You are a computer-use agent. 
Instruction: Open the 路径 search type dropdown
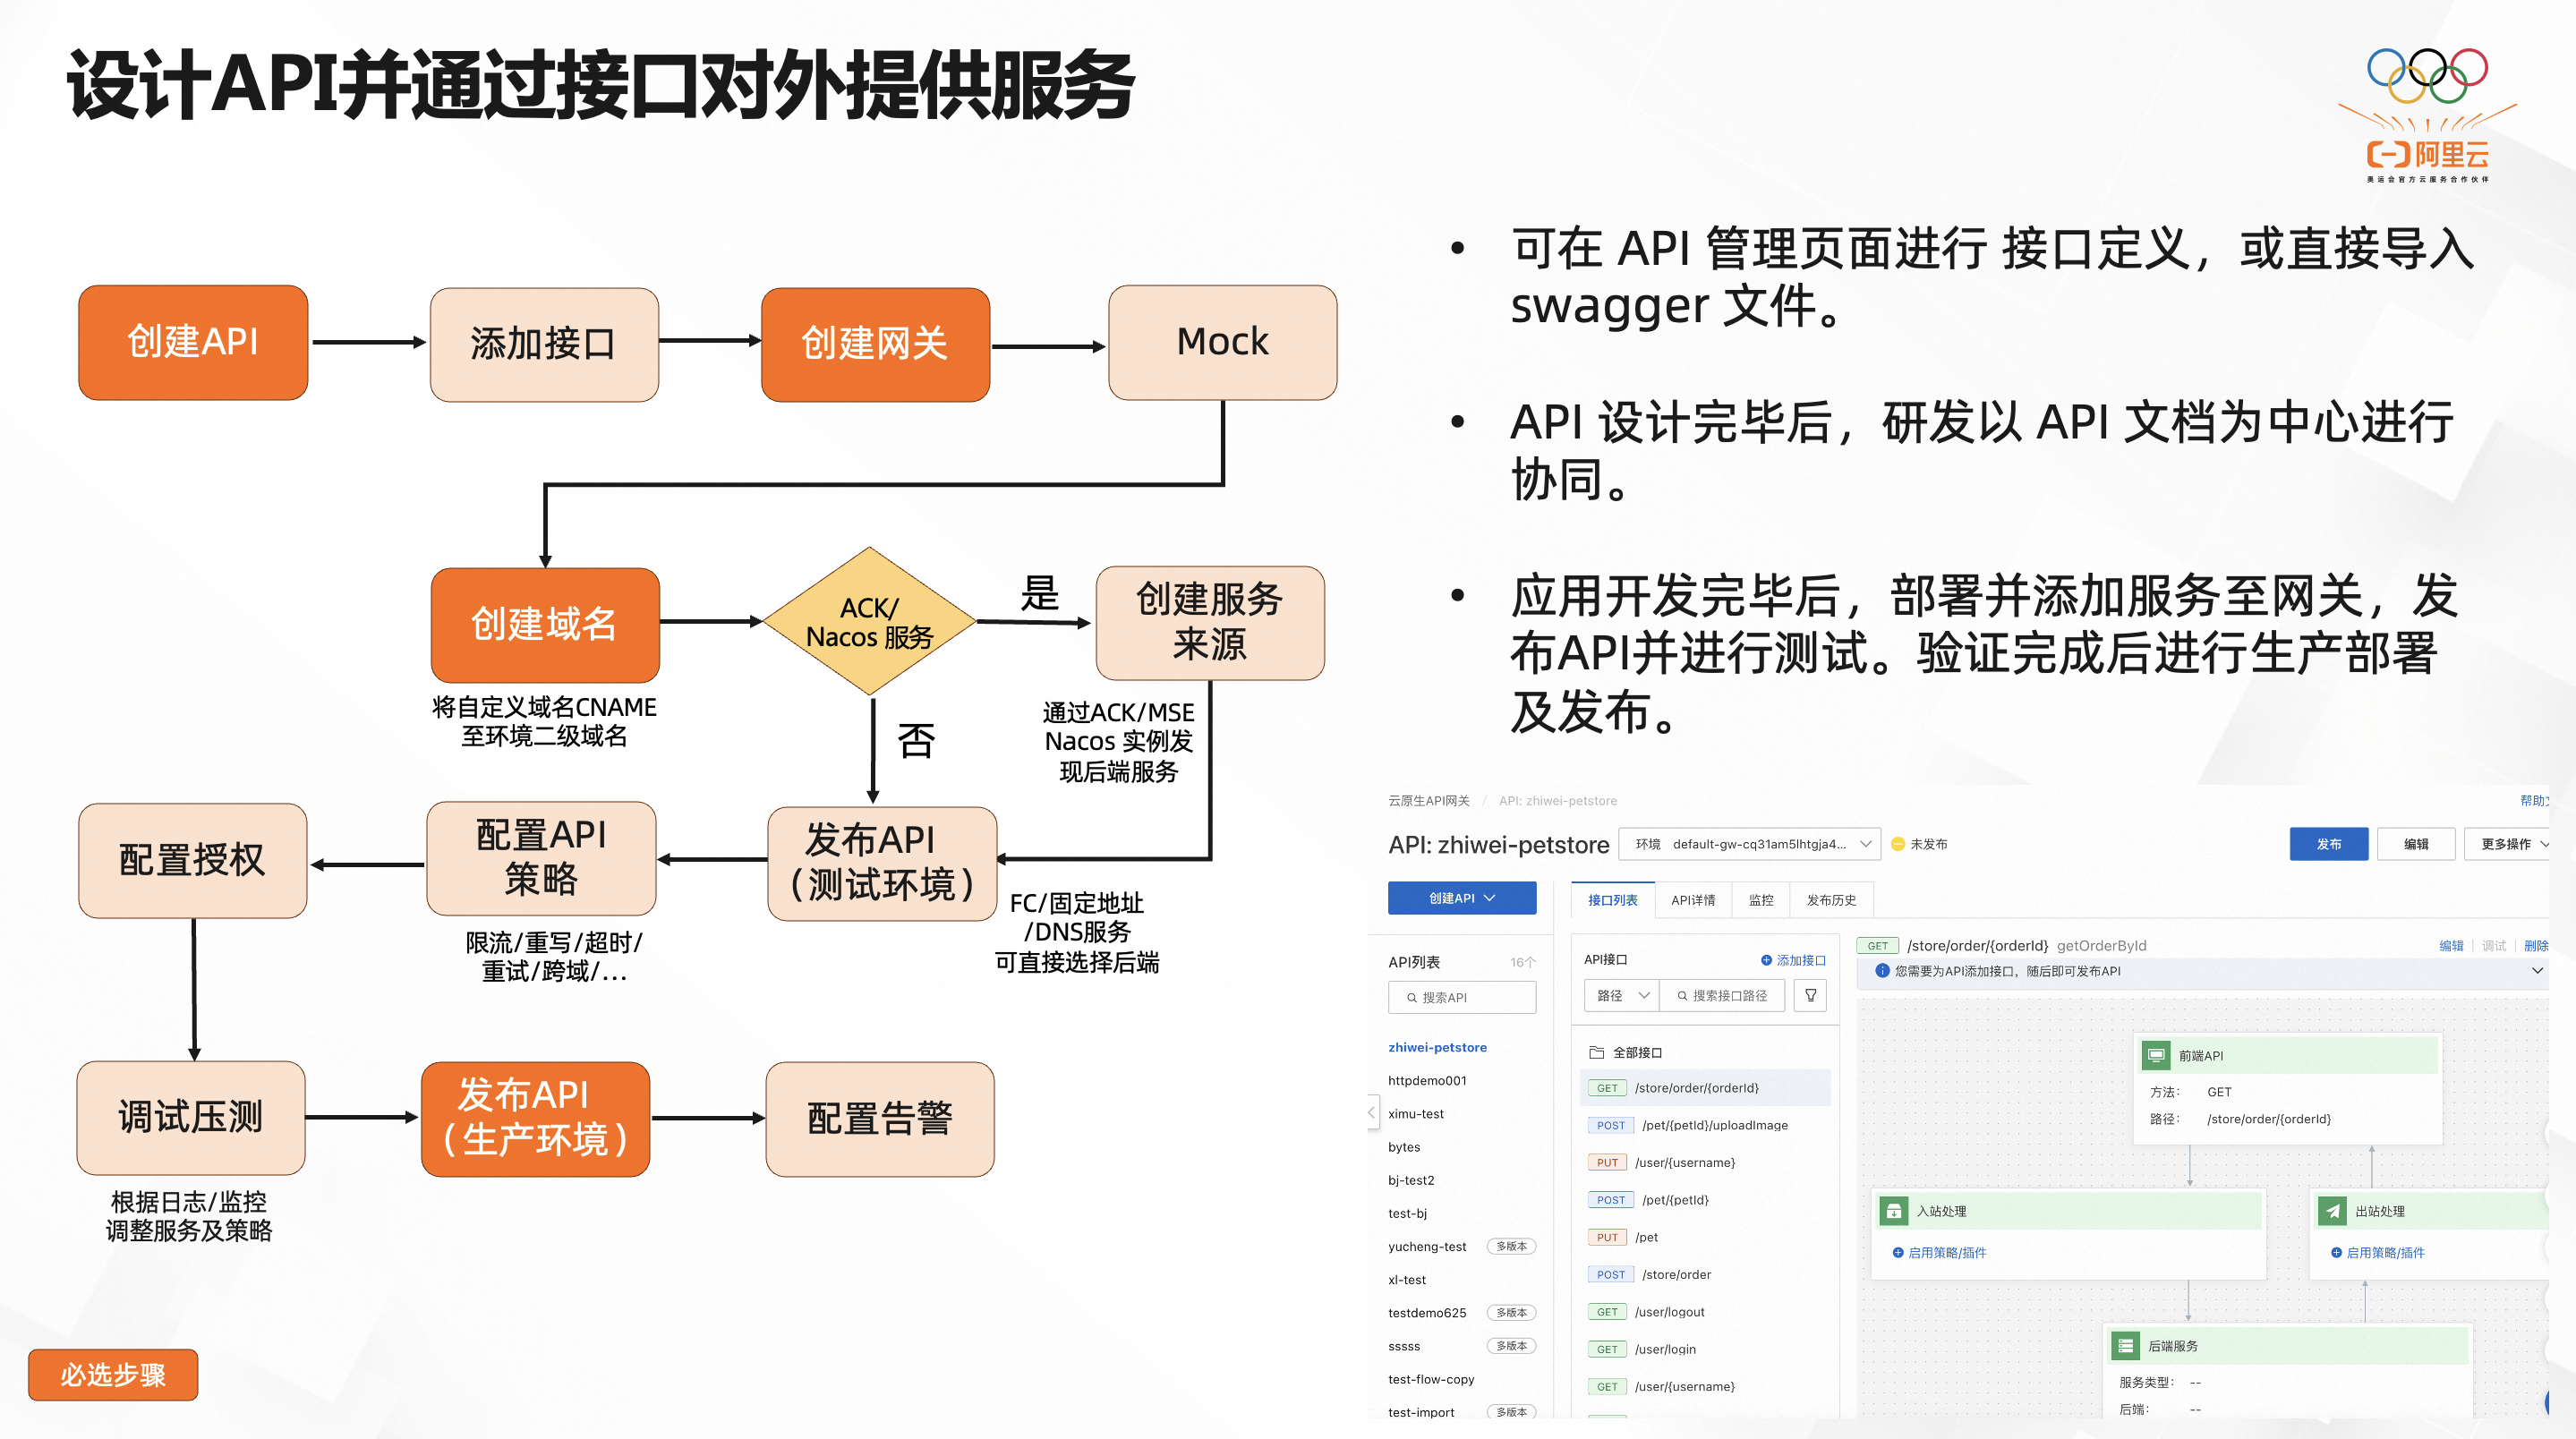coord(1621,995)
